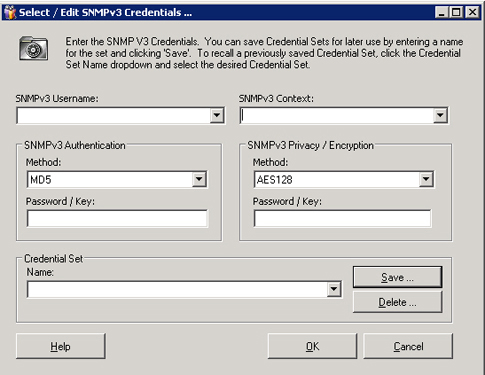
Task: Close the SNMPv3 Credentials window
Action: pyautogui.click(x=472, y=12)
